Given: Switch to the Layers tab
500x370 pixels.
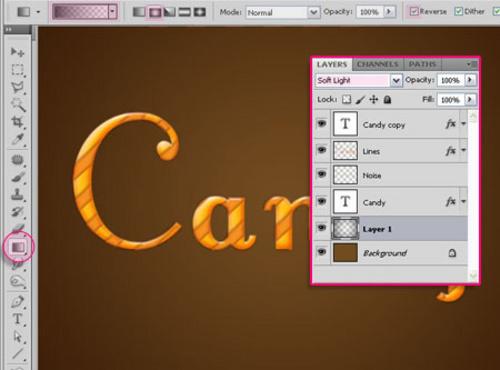Looking at the screenshot, I should click(x=332, y=64).
